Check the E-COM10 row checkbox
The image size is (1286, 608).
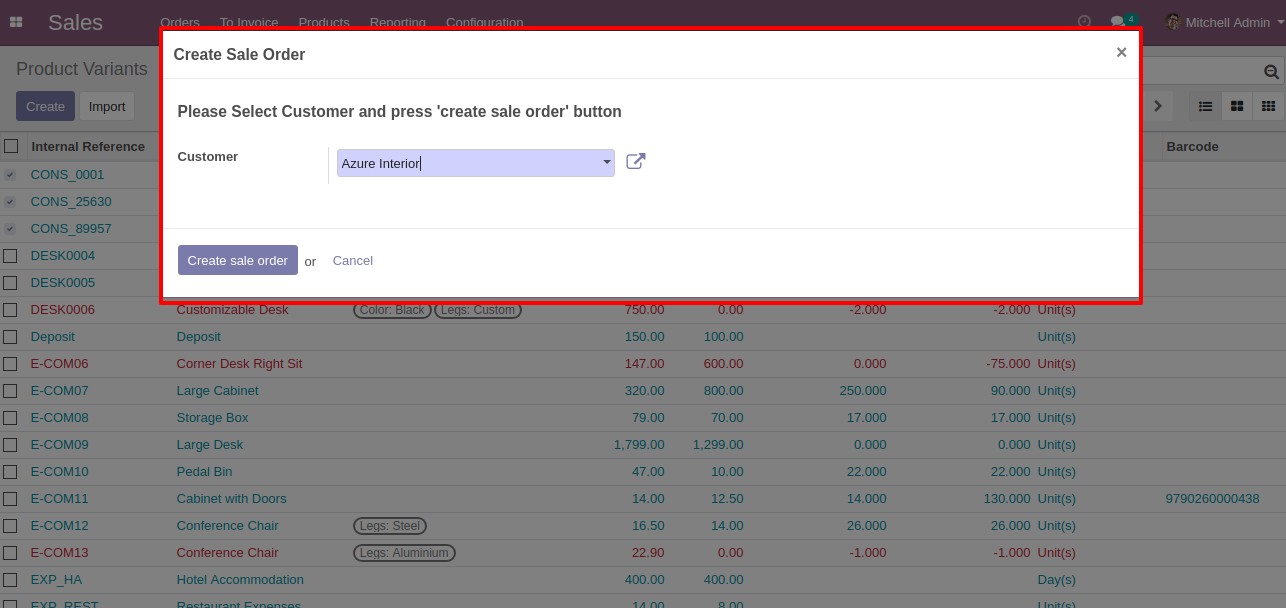(10, 471)
